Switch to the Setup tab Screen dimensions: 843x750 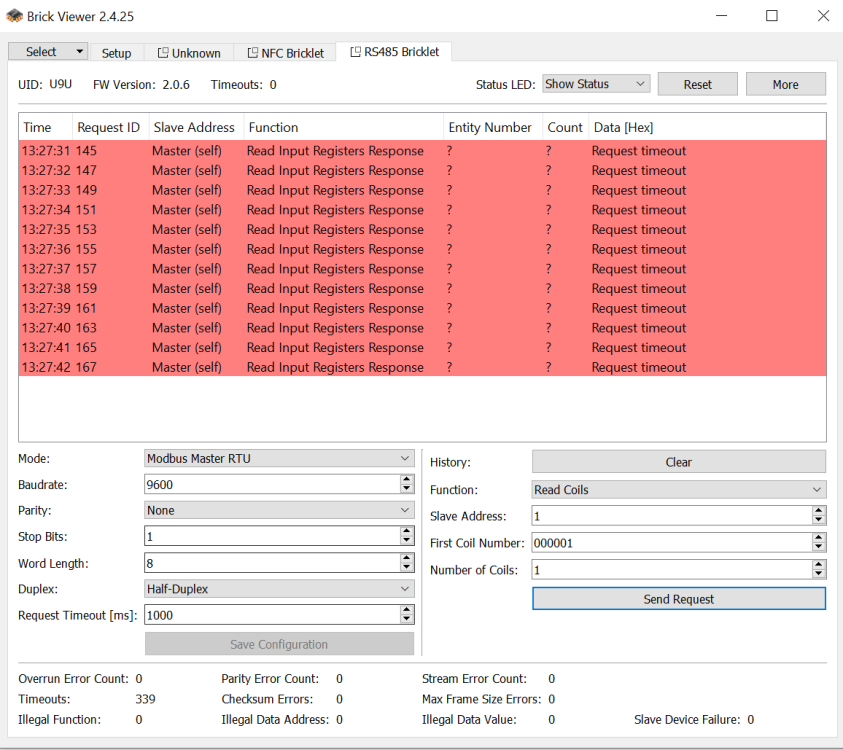pos(116,53)
